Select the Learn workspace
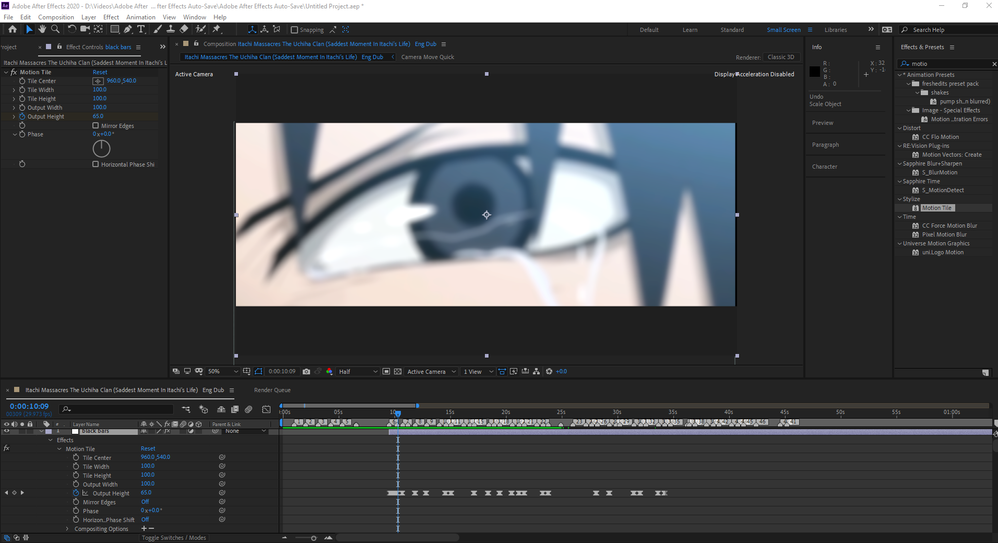The height and width of the screenshot is (543, 998). [690, 30]
